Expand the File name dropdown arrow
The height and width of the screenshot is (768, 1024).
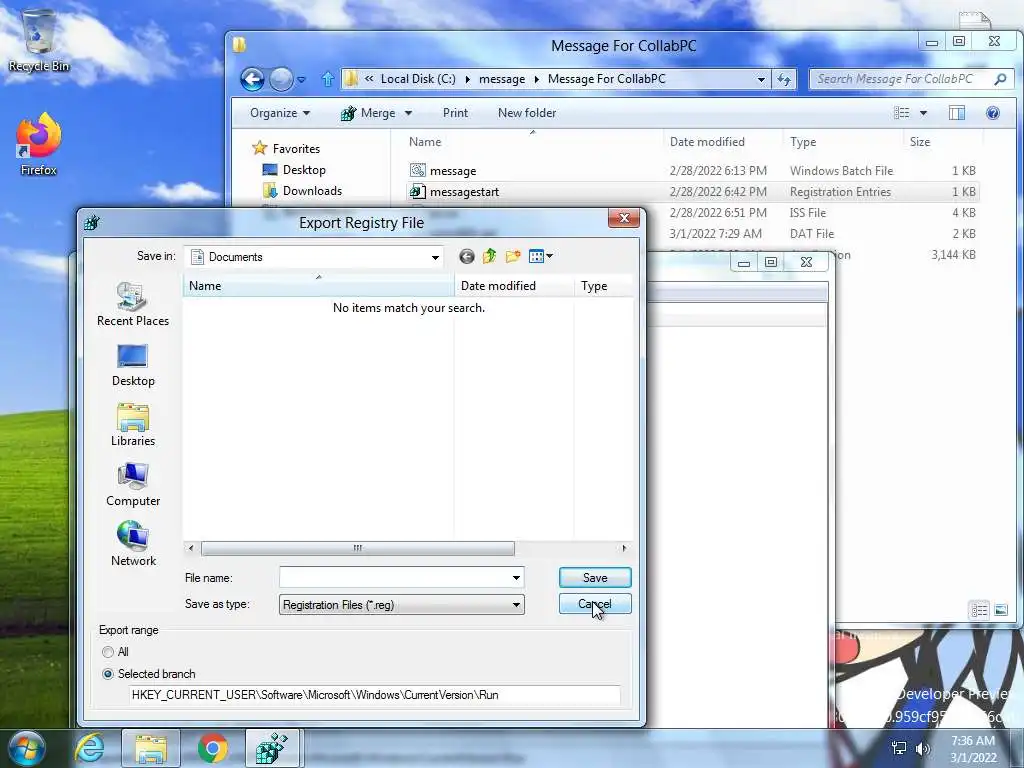point(516,577)
